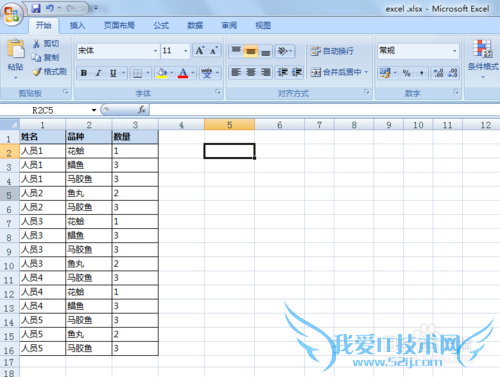
Task: Undo the last action
Action: 50,8
